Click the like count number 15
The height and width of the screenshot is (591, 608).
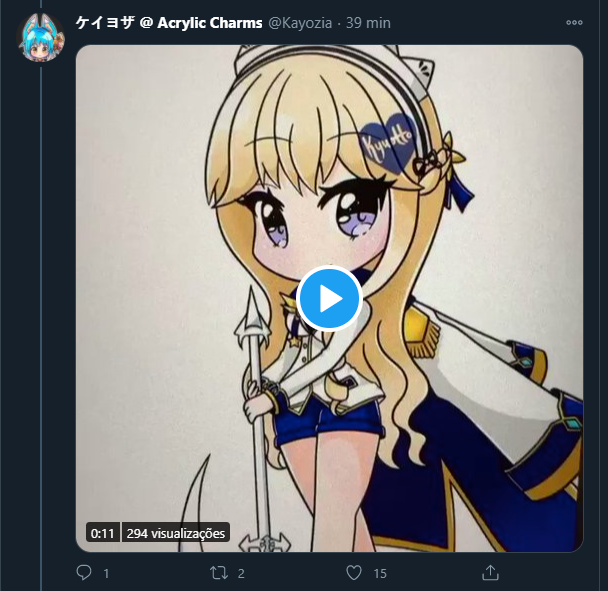coord(380,574)
